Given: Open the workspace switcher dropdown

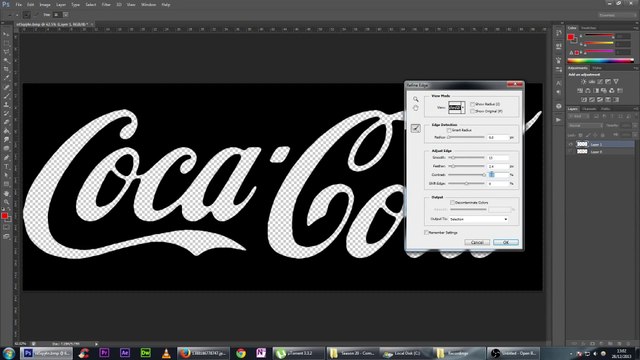Looking at the screenshot, I should tap(618, 15).
